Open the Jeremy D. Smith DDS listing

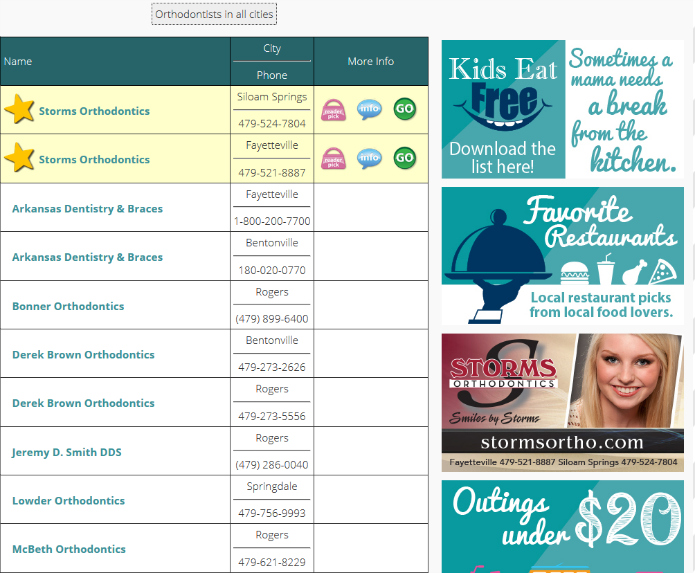click(x=66, y=452)
